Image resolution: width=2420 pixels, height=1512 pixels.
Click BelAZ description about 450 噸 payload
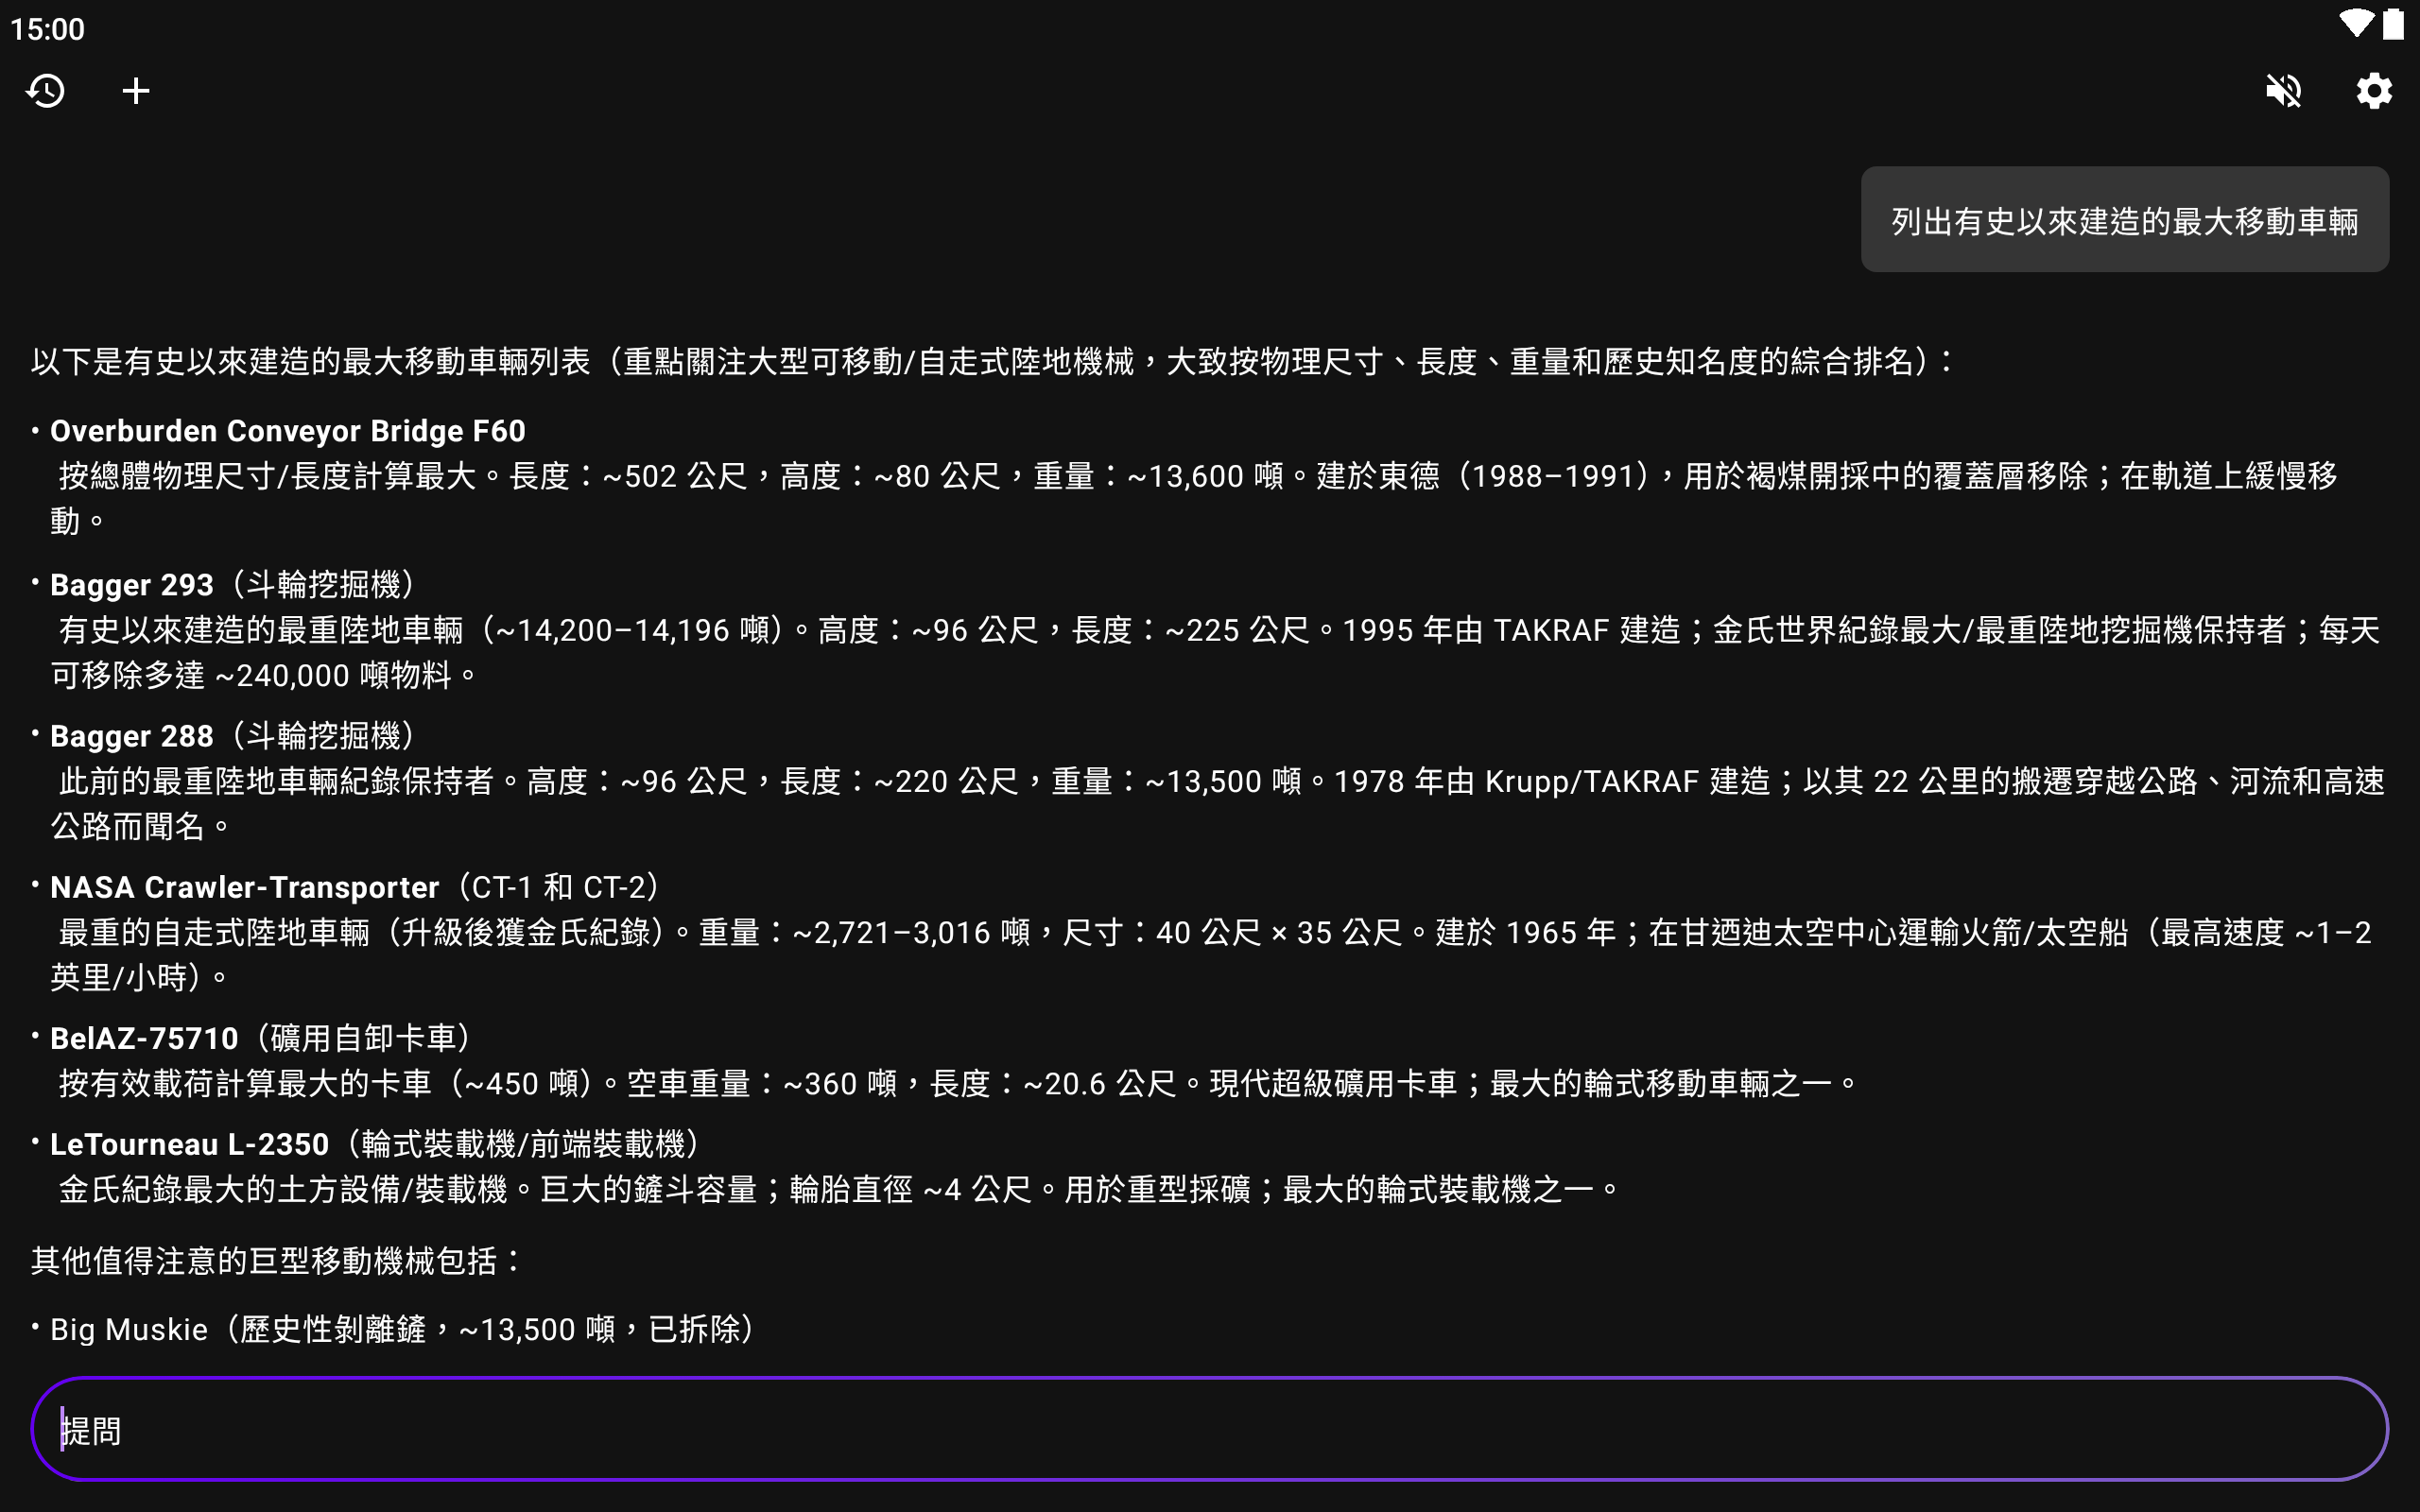click(950, 1084)
